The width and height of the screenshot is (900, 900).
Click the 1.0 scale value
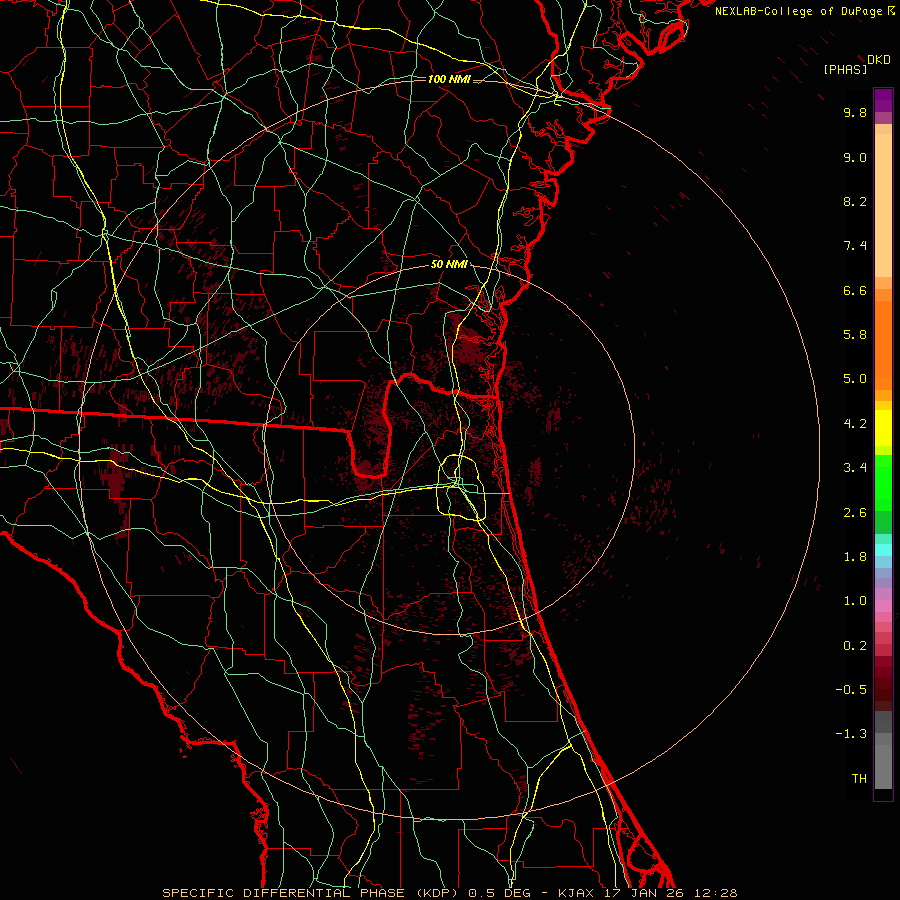tap(855, 601)
